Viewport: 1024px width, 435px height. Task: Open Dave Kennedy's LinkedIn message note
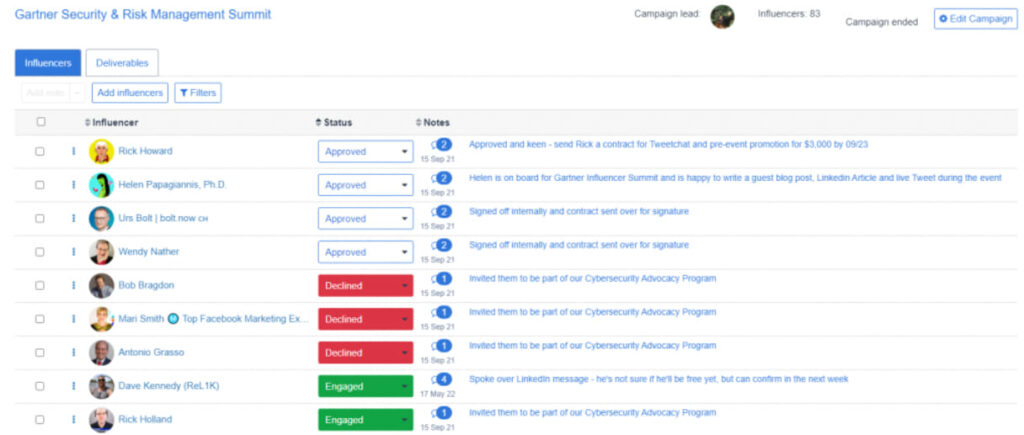tap(658, 379)
